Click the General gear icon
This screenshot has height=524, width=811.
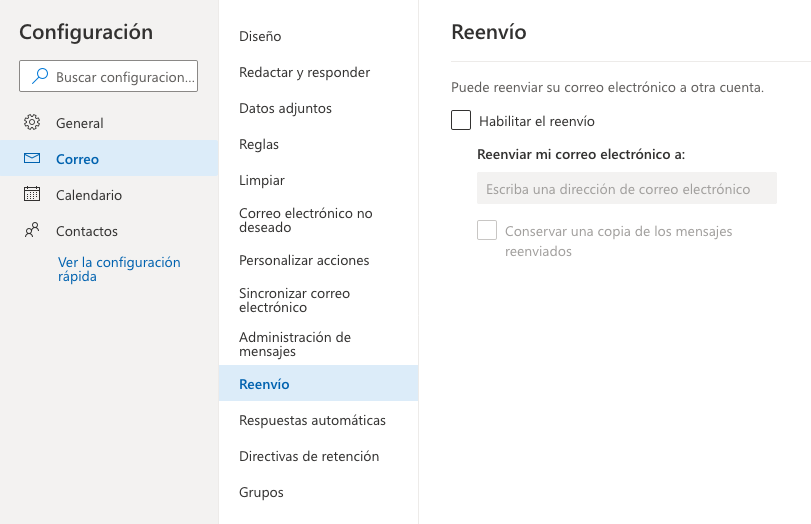click(x=32, y=123)
